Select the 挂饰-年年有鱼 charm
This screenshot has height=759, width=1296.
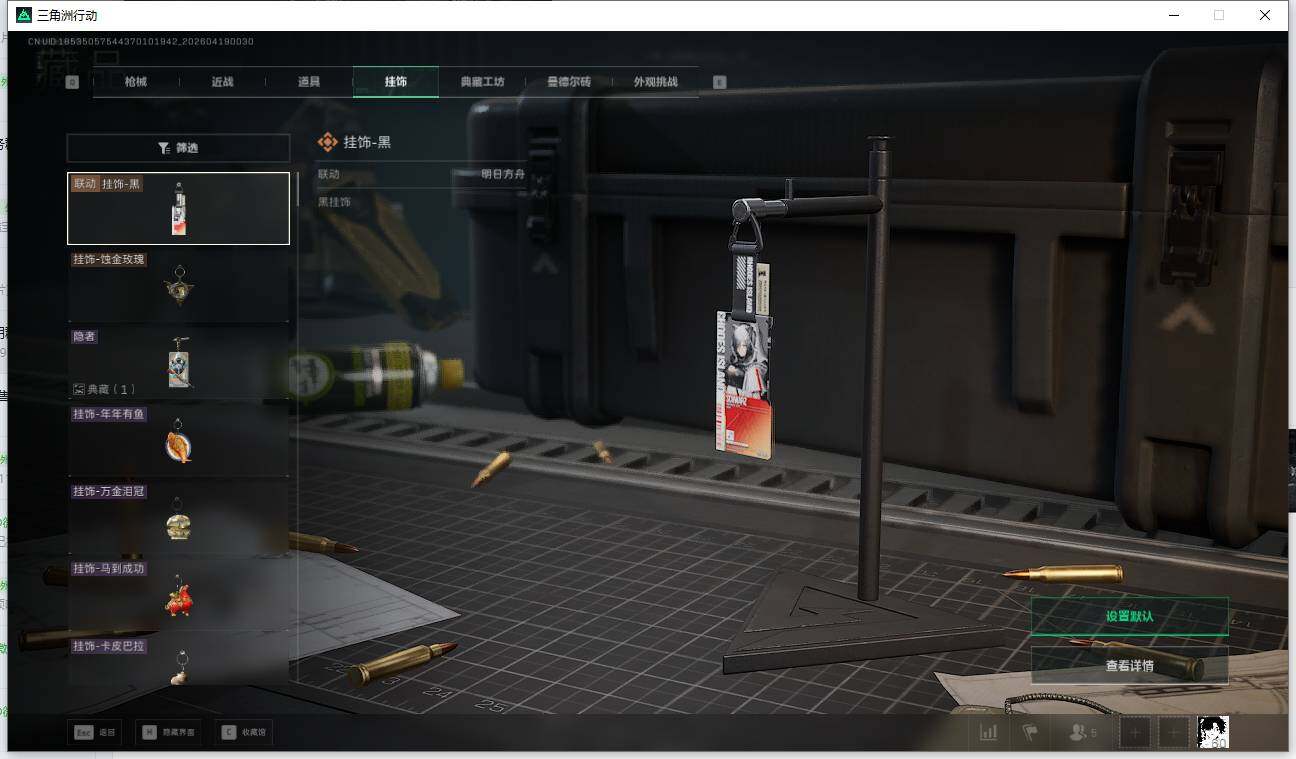coord(178,439)
